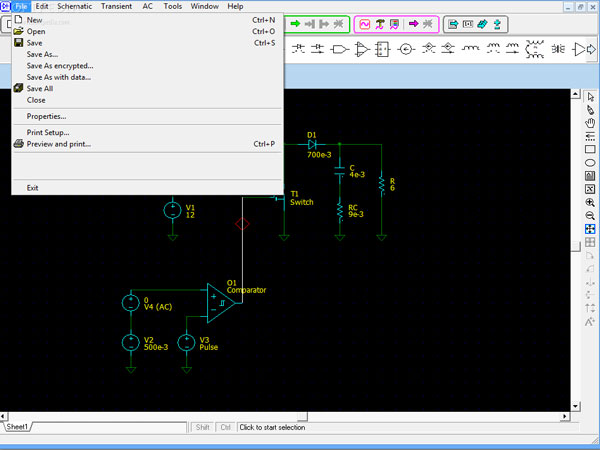Select the ellipse drawing tool
This screenshot has width=600, height=450.
coord(590,162)
